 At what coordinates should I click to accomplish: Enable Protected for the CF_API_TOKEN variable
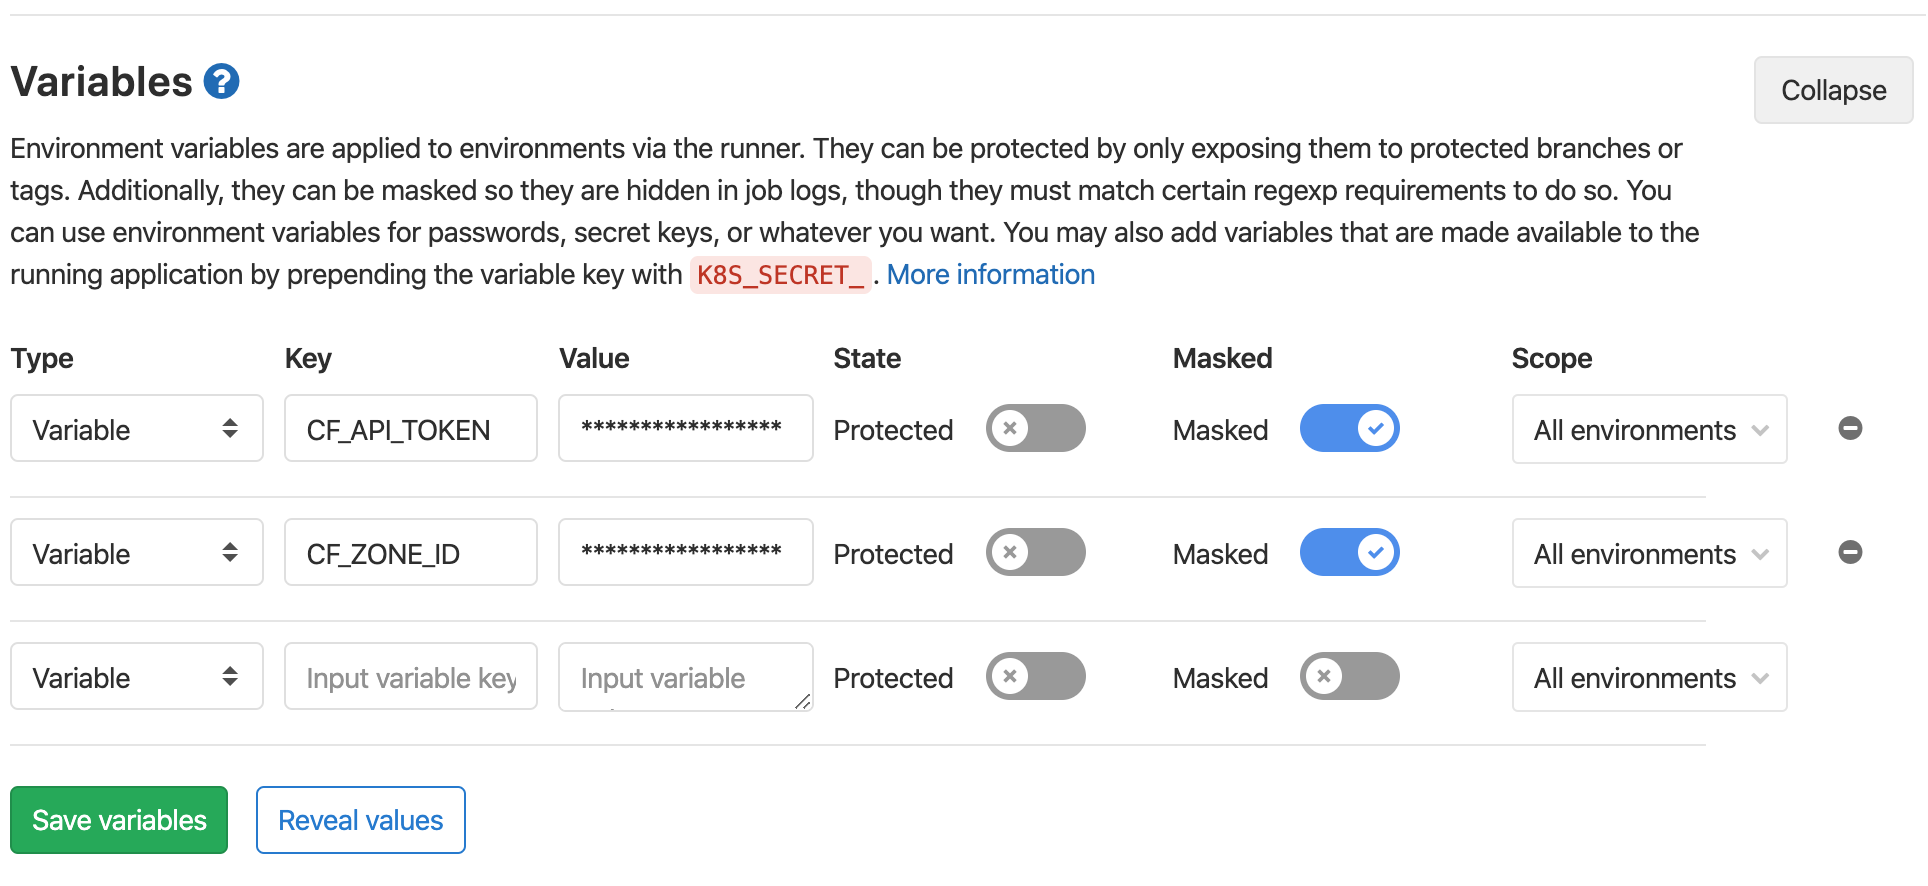pos(1036,428)
